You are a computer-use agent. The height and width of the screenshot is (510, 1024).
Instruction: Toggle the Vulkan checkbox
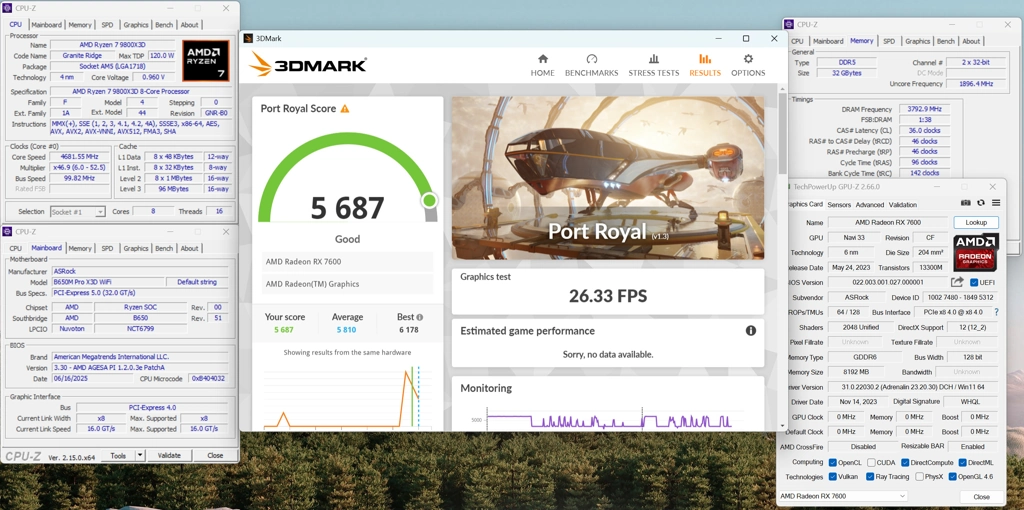833,477
